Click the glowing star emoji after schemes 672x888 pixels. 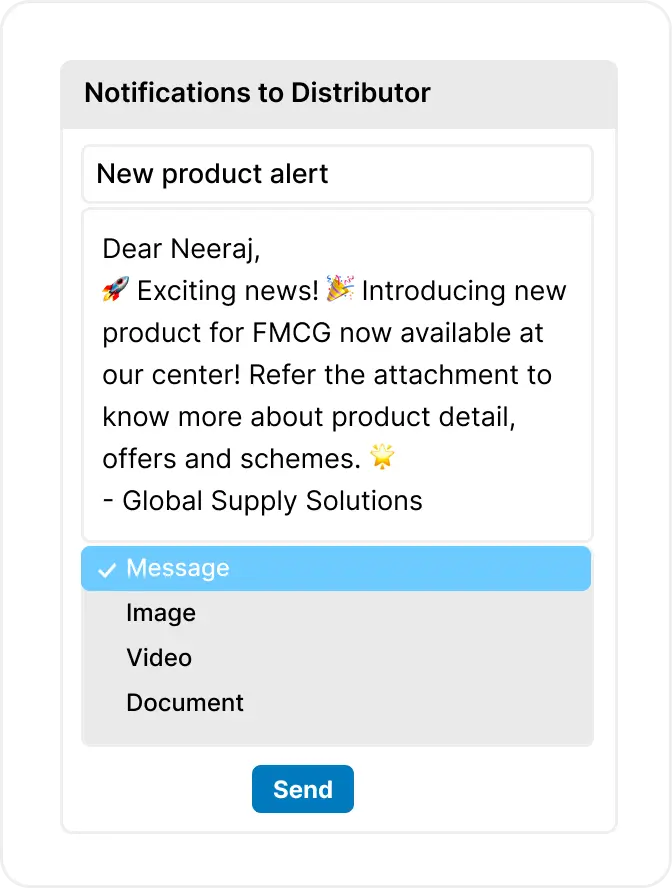382,458
